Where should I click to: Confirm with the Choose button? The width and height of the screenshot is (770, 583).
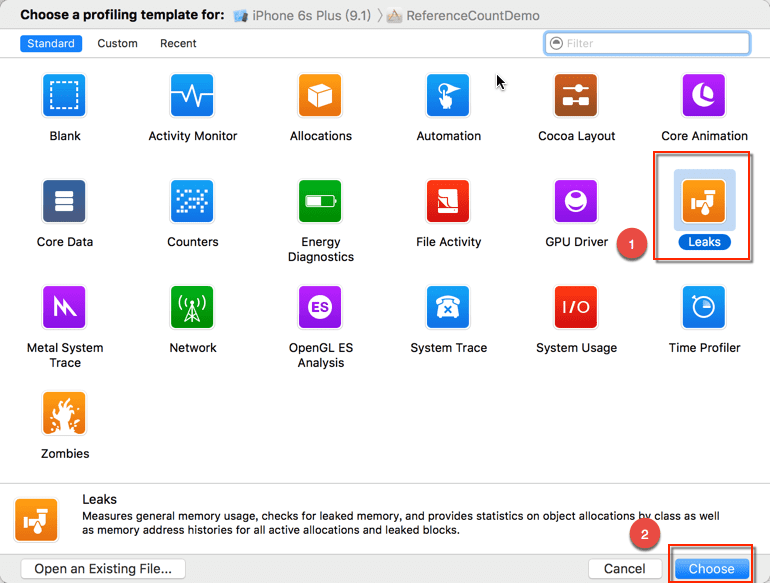[712, 569]
